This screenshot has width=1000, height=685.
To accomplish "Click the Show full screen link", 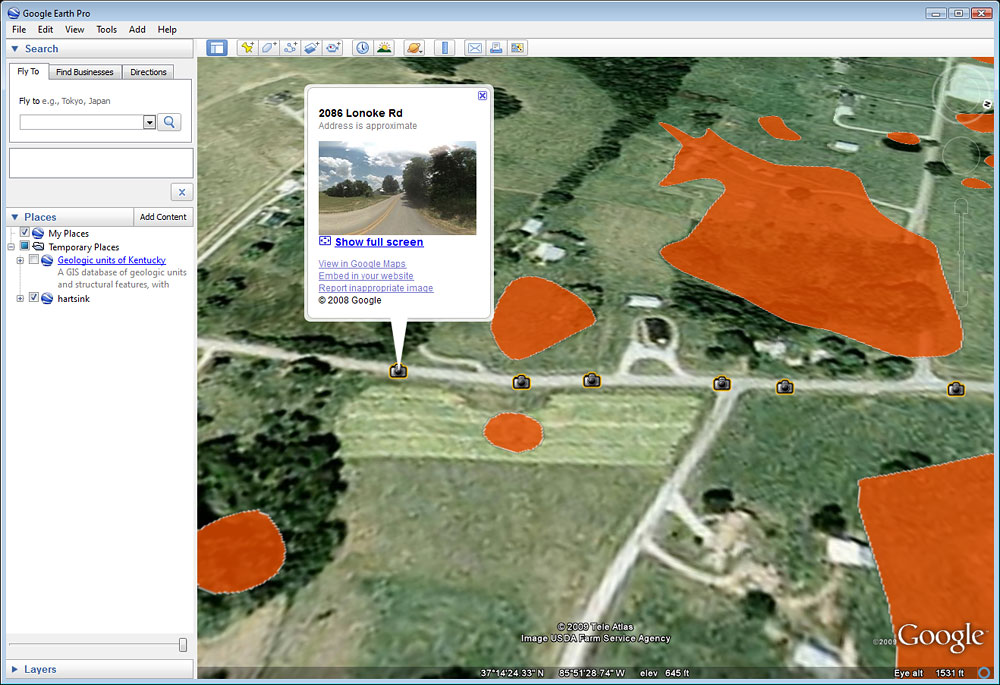I will 379,242.
